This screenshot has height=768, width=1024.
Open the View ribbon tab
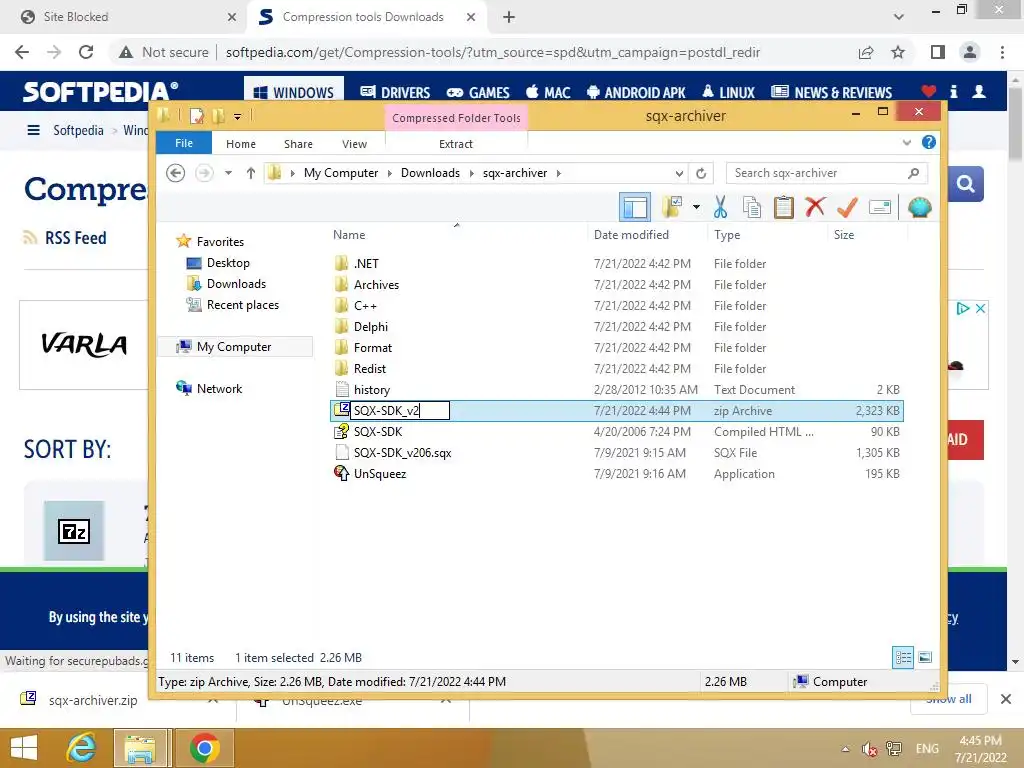coord(355,144)
